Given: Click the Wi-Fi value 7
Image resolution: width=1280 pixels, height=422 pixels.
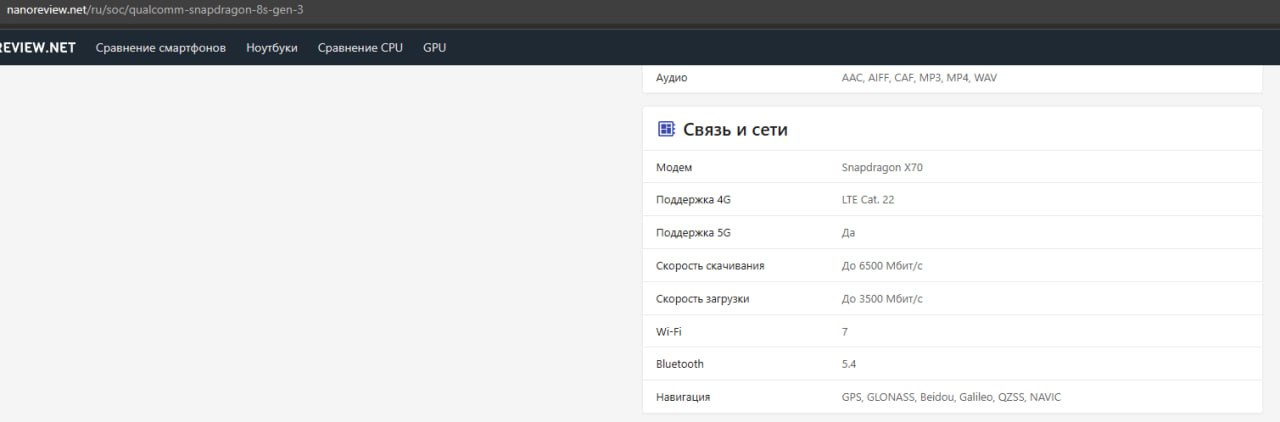Looking at the screenshot, I should pyautogui.click(x=845, y=331).
